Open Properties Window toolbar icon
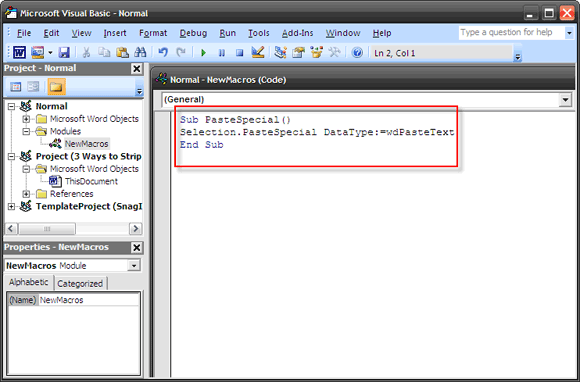 pos(298,53)
